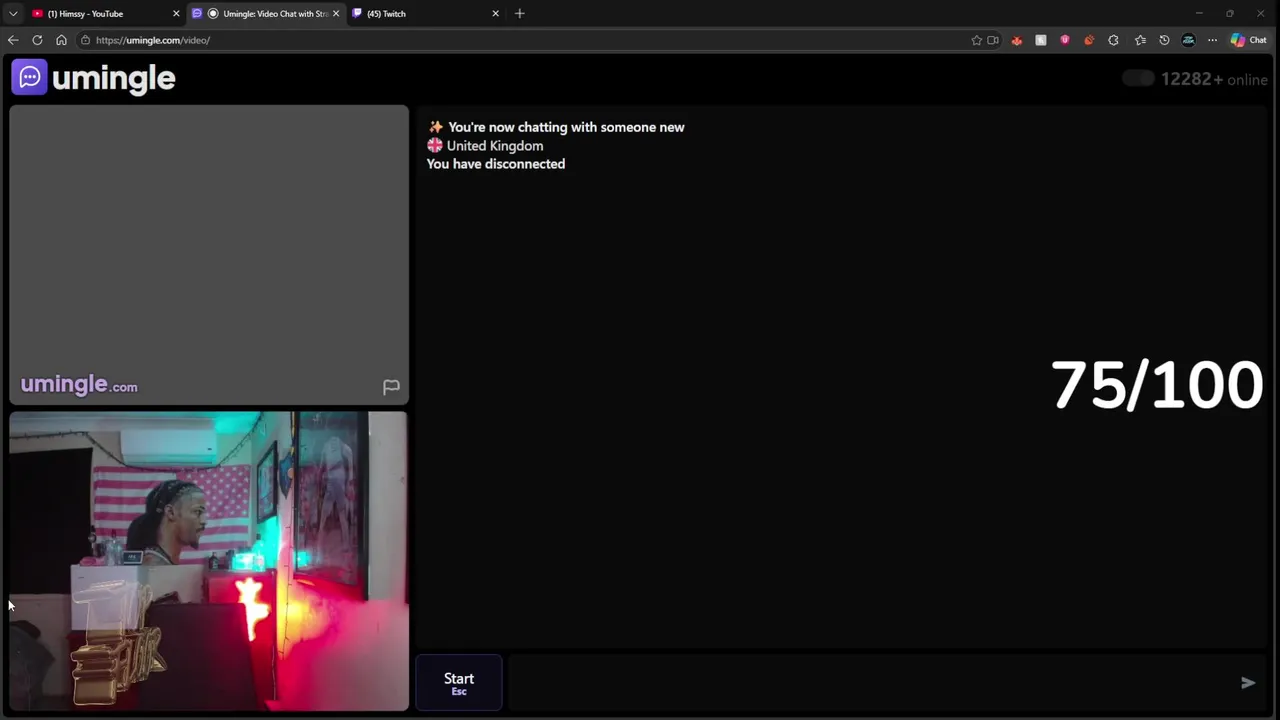The width and height of the screenshot is (1280, 720).
Task: Open the red fox extension icon
Action: (1017, 40)
